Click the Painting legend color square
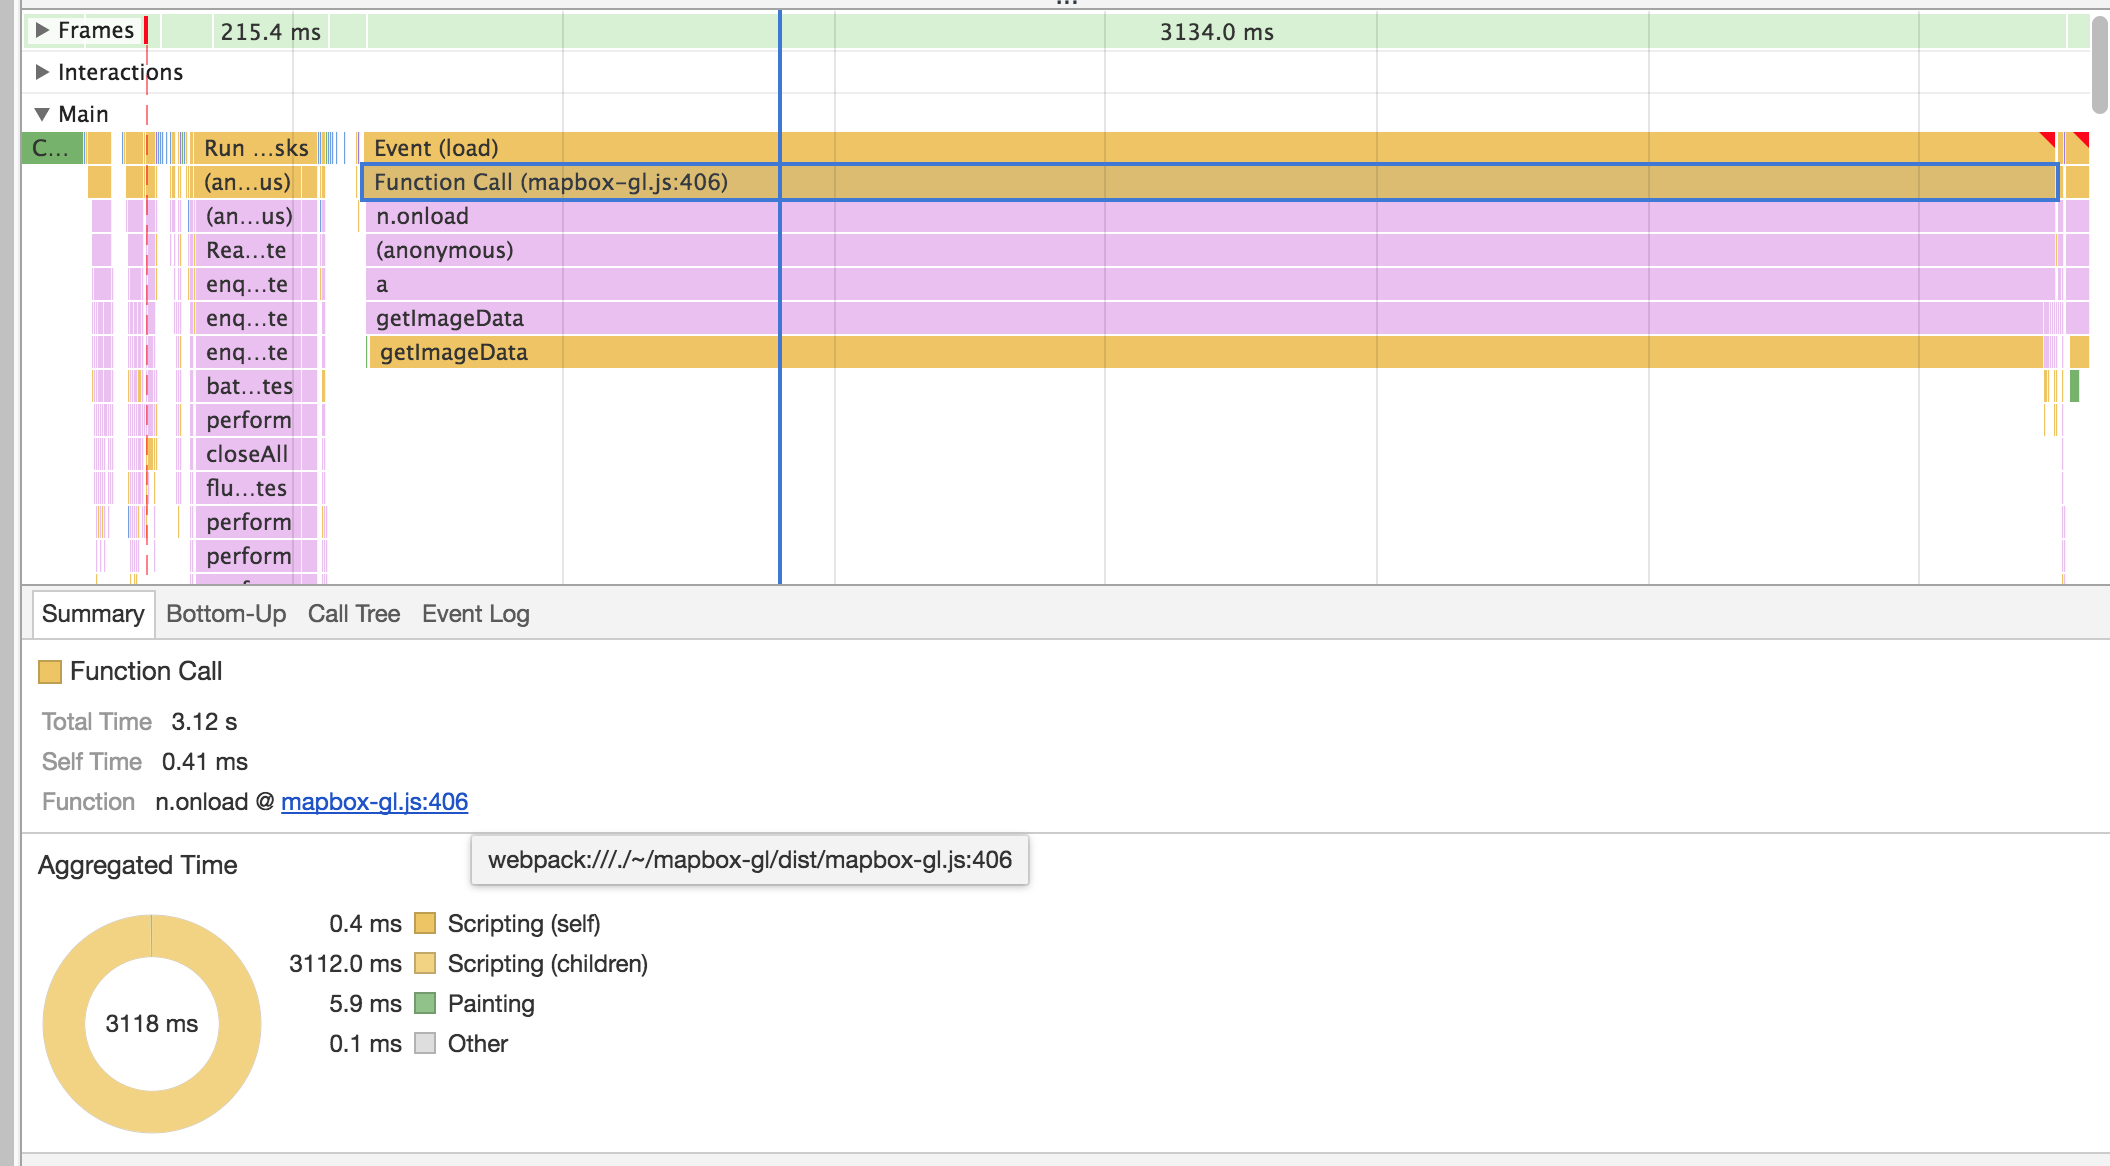2110x1166 pixels. point(424,1003)
